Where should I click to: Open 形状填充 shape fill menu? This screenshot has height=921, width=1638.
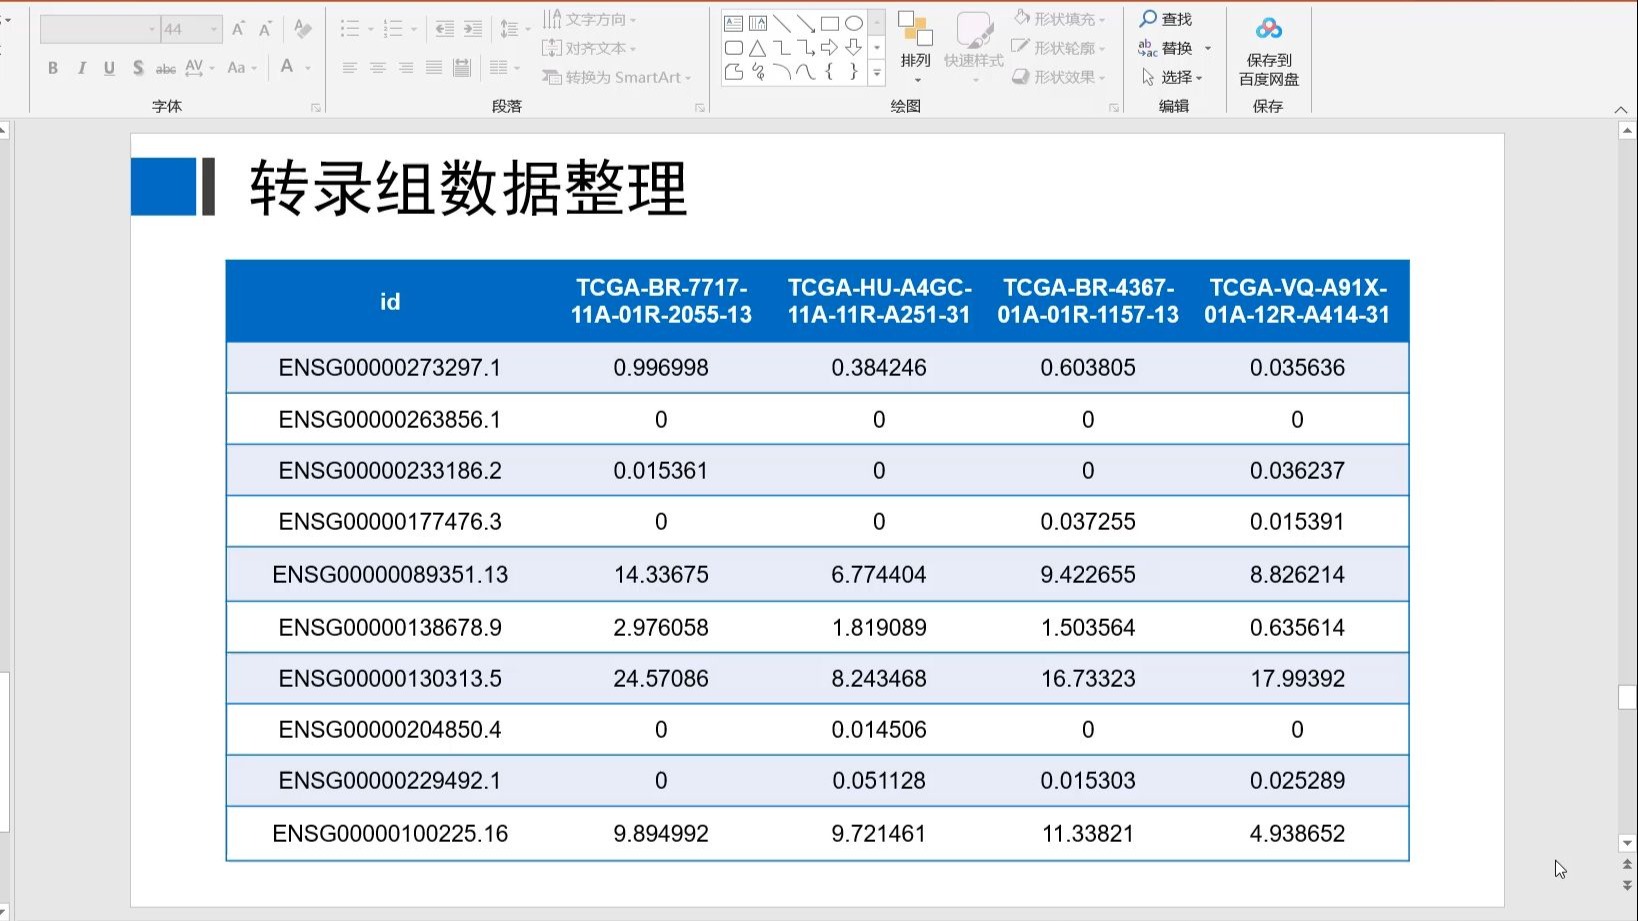[x=1060, y=19]
